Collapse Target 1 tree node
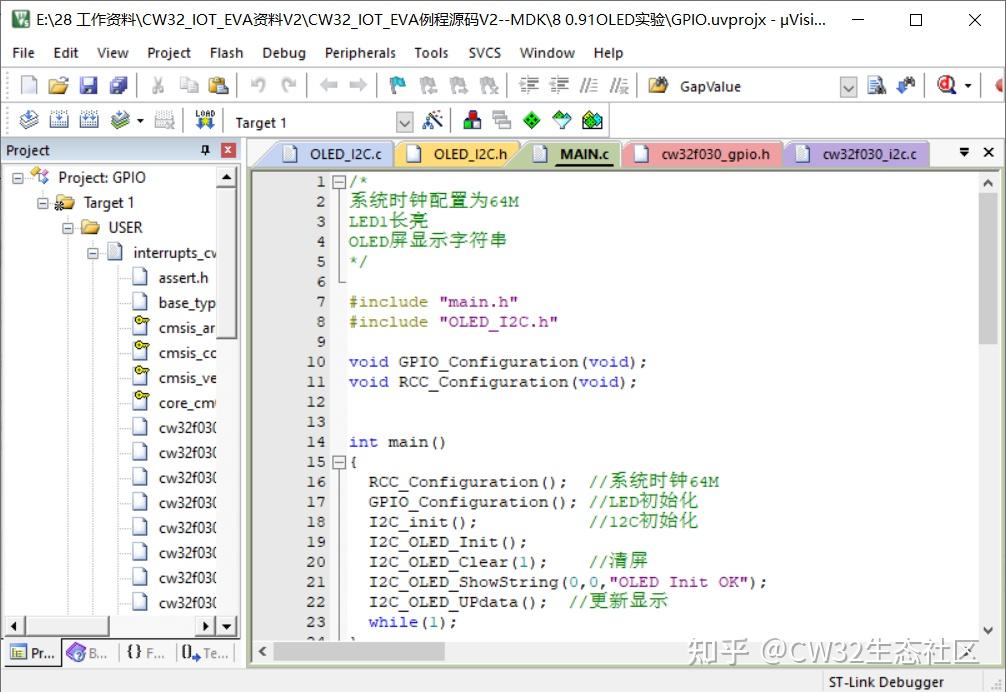The width and height of the screenshot is (1006, 692). tap(42, 203)
